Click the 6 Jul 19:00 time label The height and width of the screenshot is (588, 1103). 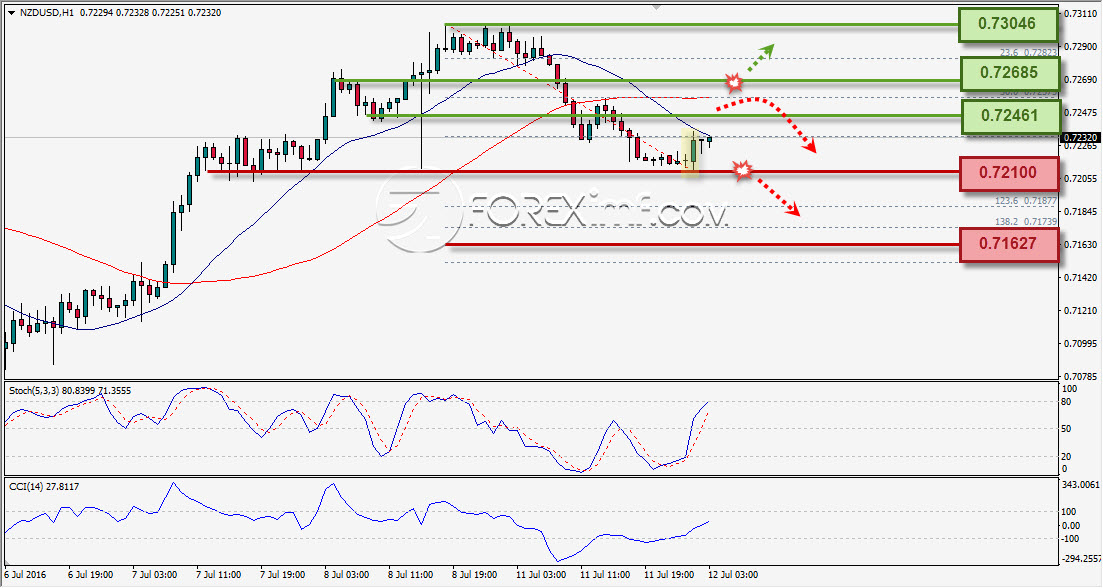pyautogui.click(x=90, y=575)
